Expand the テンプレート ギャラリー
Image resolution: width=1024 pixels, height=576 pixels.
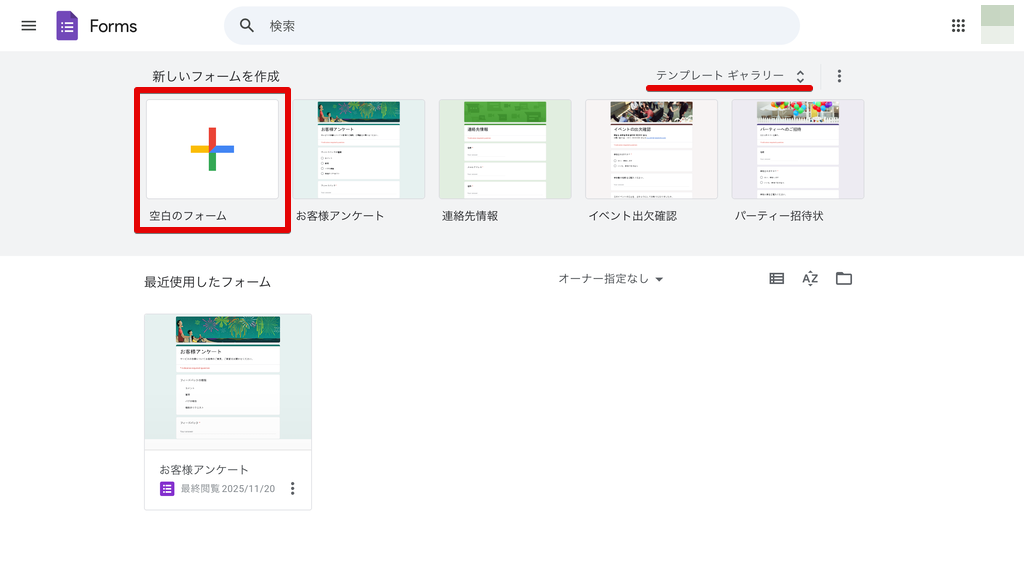[x=730, y=76]
